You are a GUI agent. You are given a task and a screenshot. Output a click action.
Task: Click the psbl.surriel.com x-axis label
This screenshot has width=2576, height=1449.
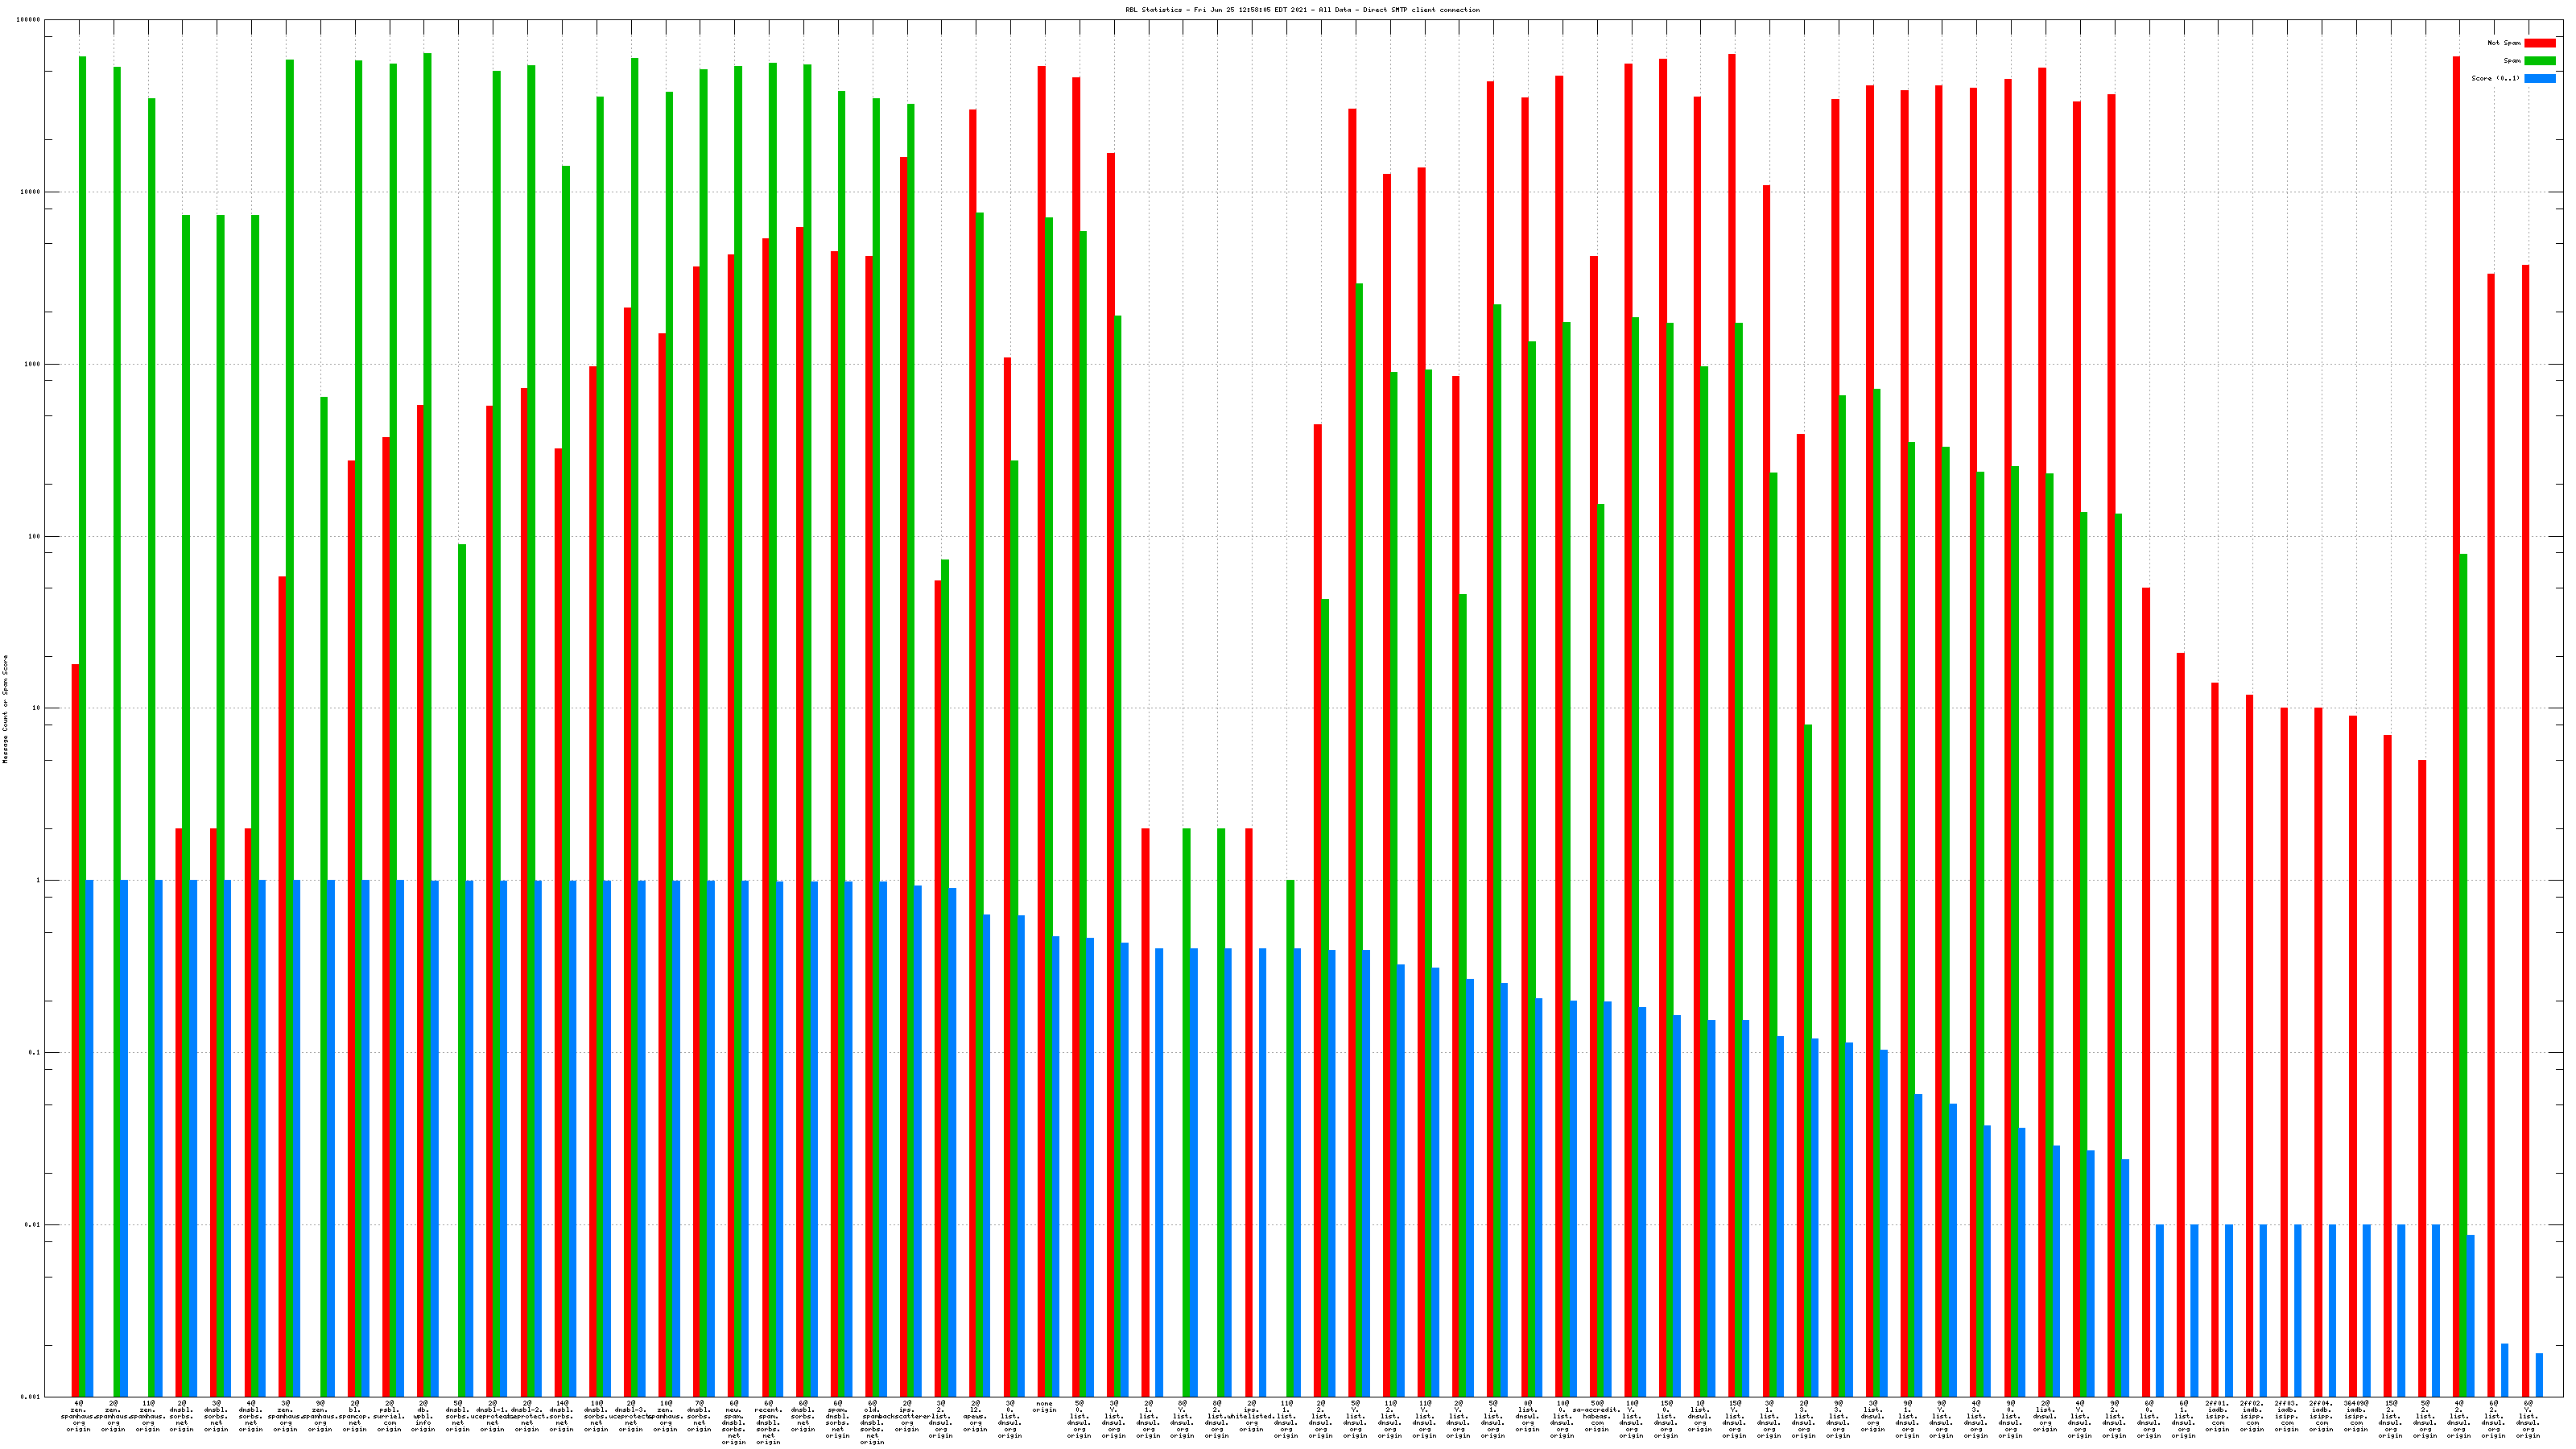point(389,1416)
